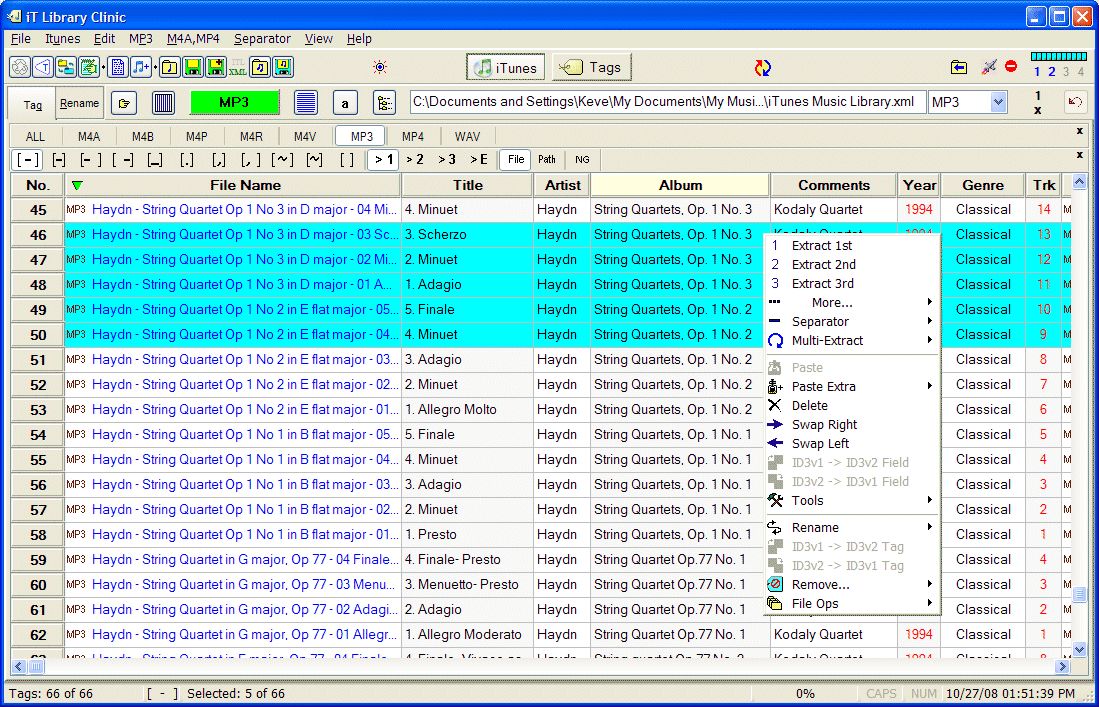
Task: Click the horizontal stripes button
Action: [x=306, y=103]
